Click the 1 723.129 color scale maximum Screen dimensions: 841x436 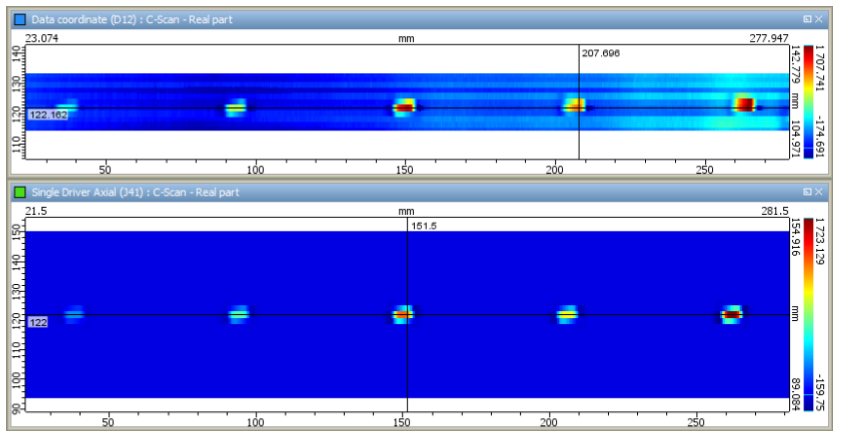[x=820, y=241]
